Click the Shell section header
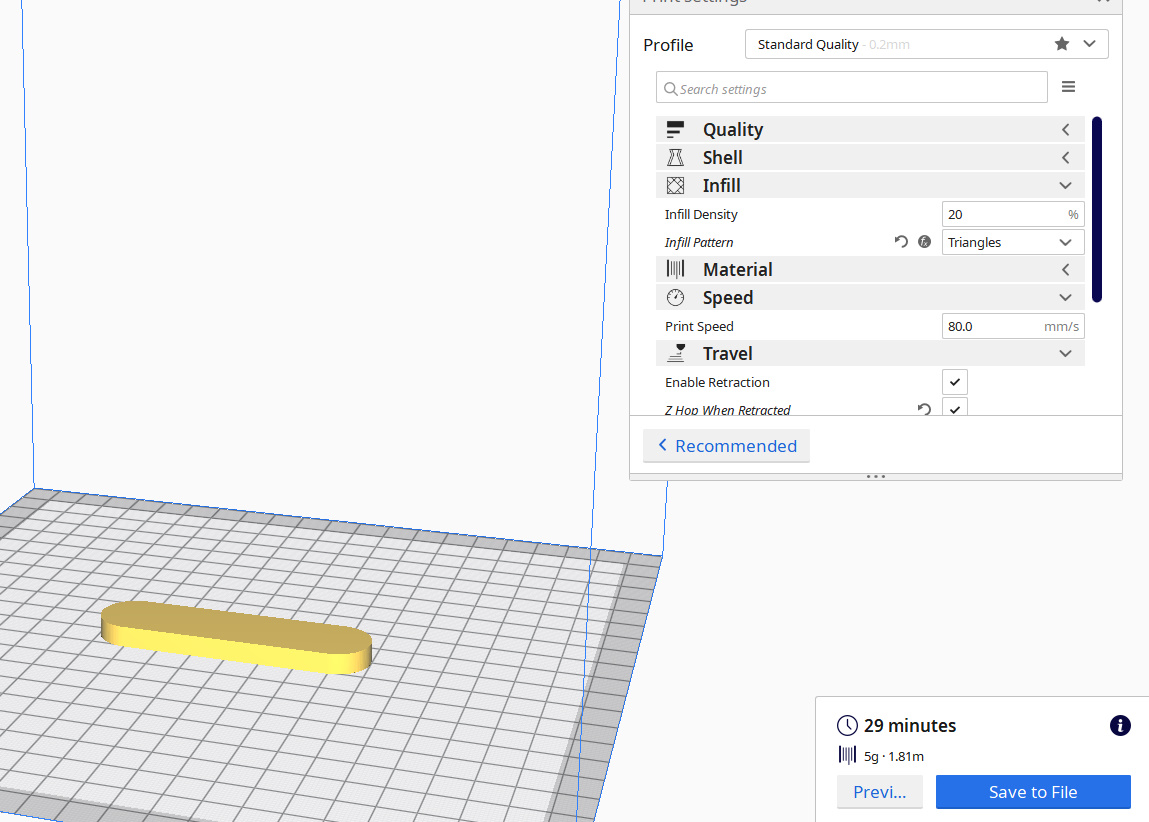 870,158
